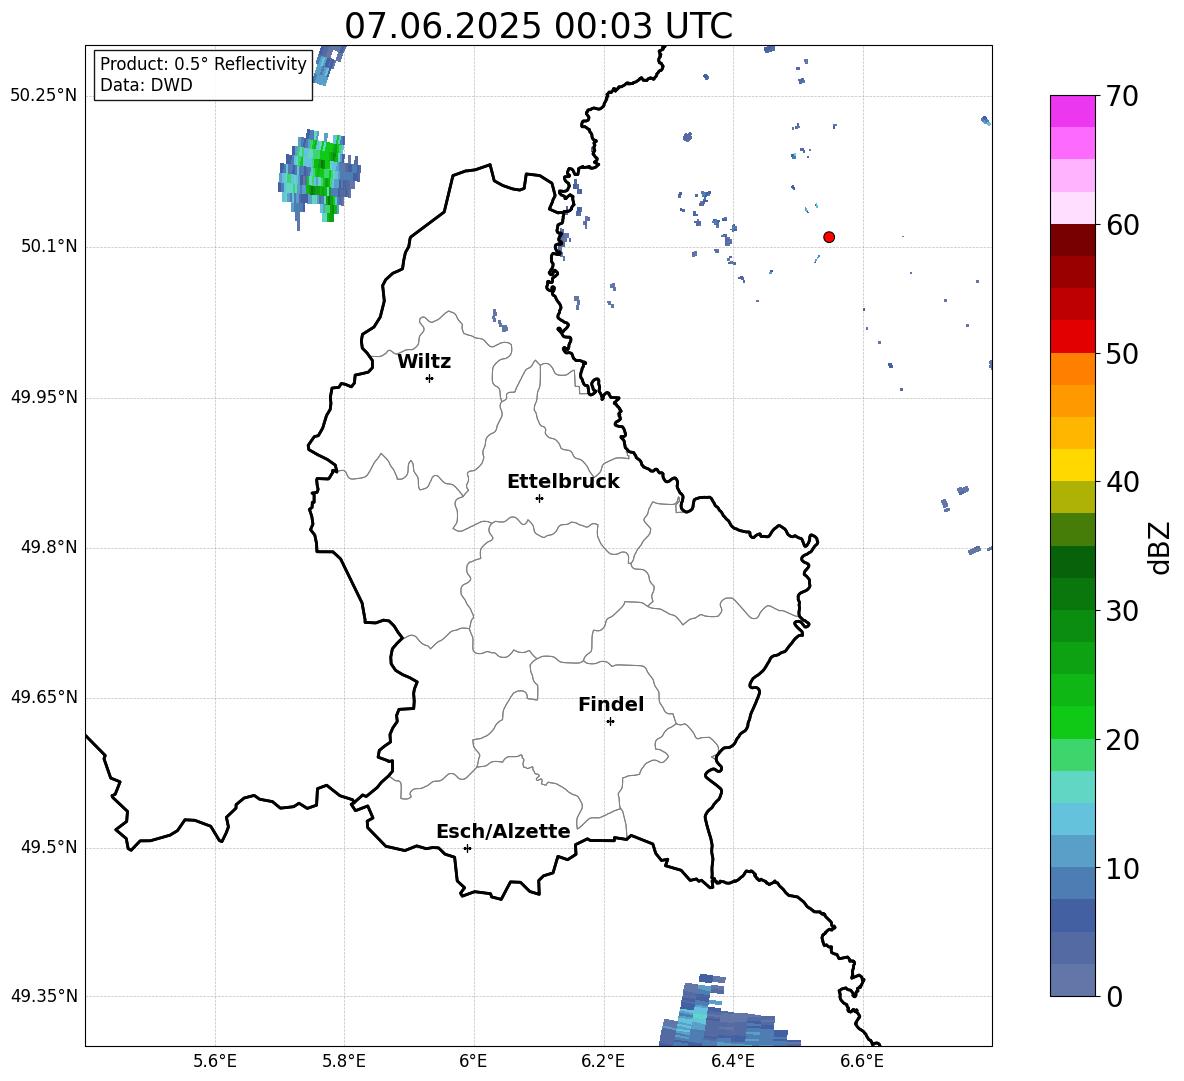
Task: Click the bright green 20 dBZ colorbar band
Action: coord(1072,722)
